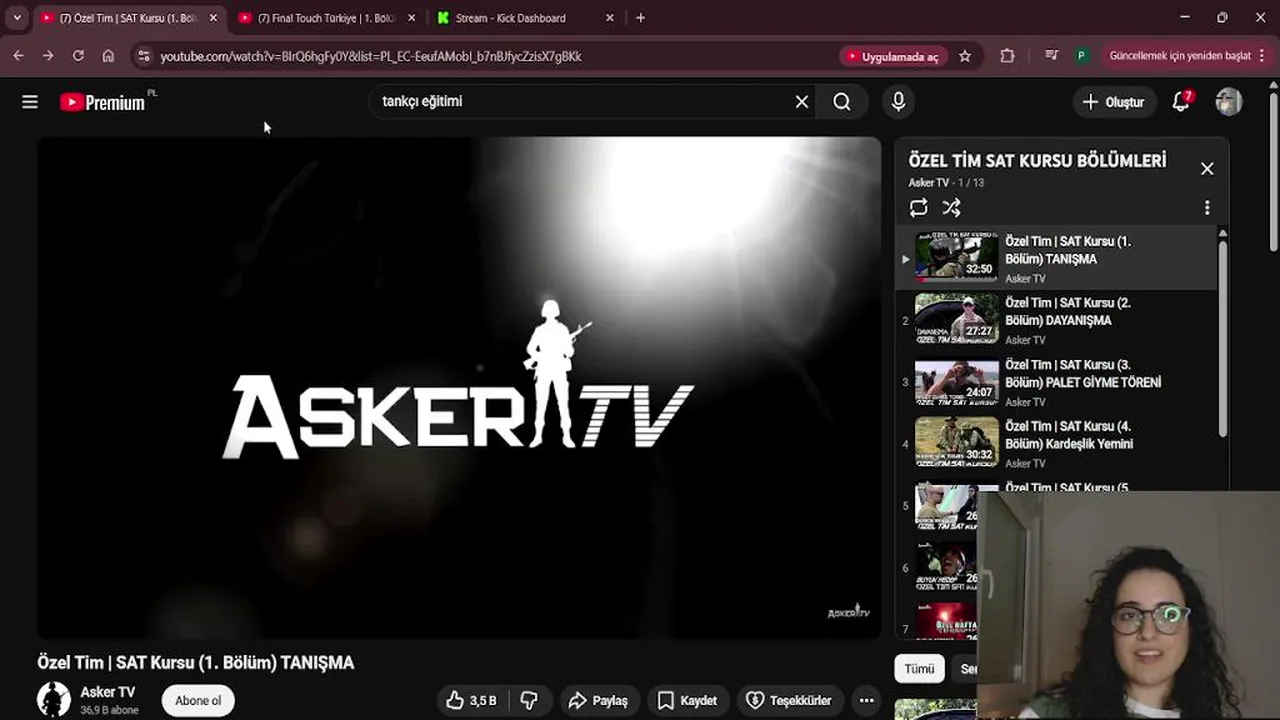Click the page vertical scrollbar
This screenshot has height=720, width=1280.
pos(1273,170)
